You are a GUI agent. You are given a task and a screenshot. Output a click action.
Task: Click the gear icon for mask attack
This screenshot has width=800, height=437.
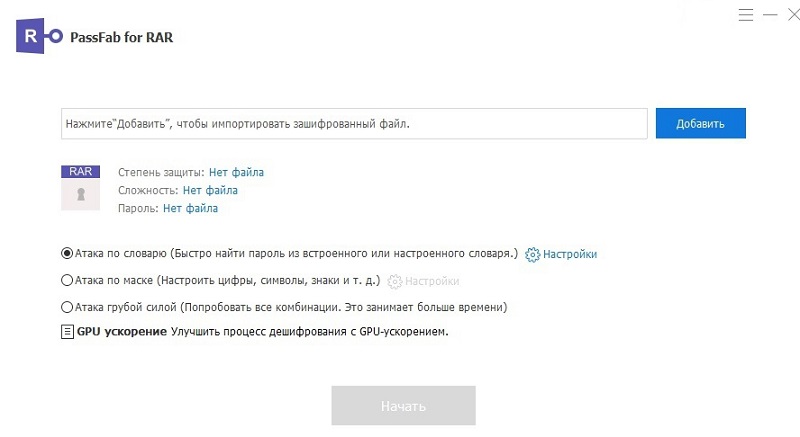click(x=394, y=282)
